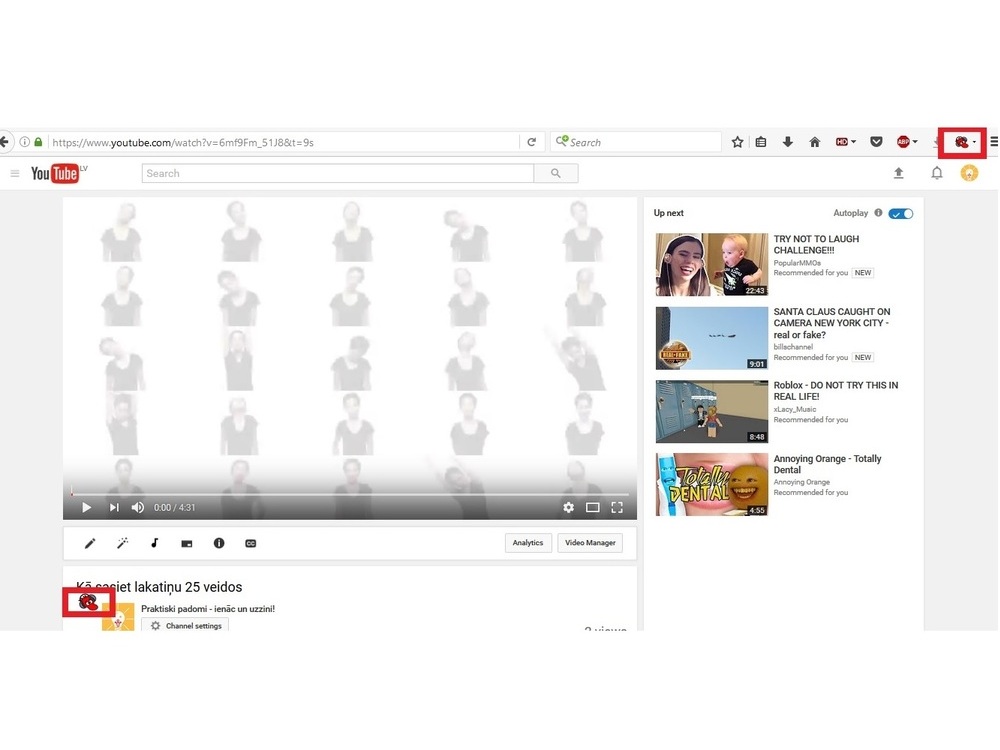
Task: Play the video
Action: coord(86,508)
